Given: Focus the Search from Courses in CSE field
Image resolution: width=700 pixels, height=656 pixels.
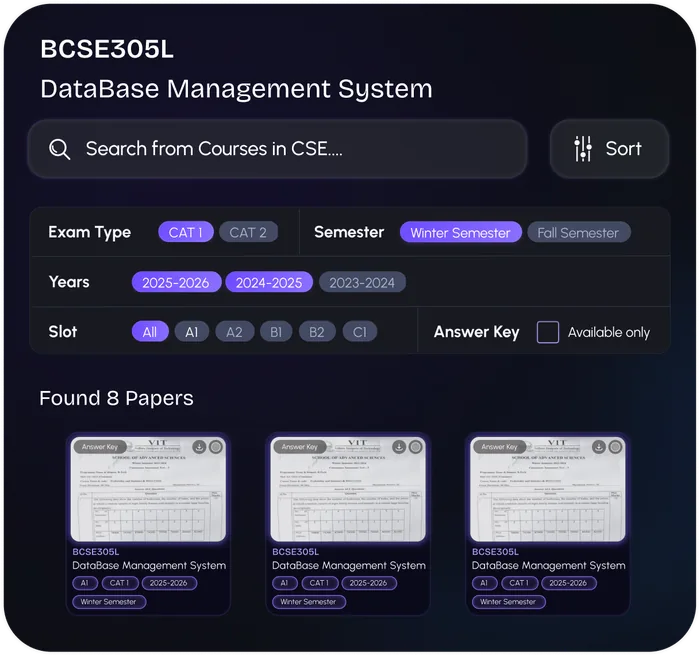Looking at the screenshot, I should (x=277, y=149).
